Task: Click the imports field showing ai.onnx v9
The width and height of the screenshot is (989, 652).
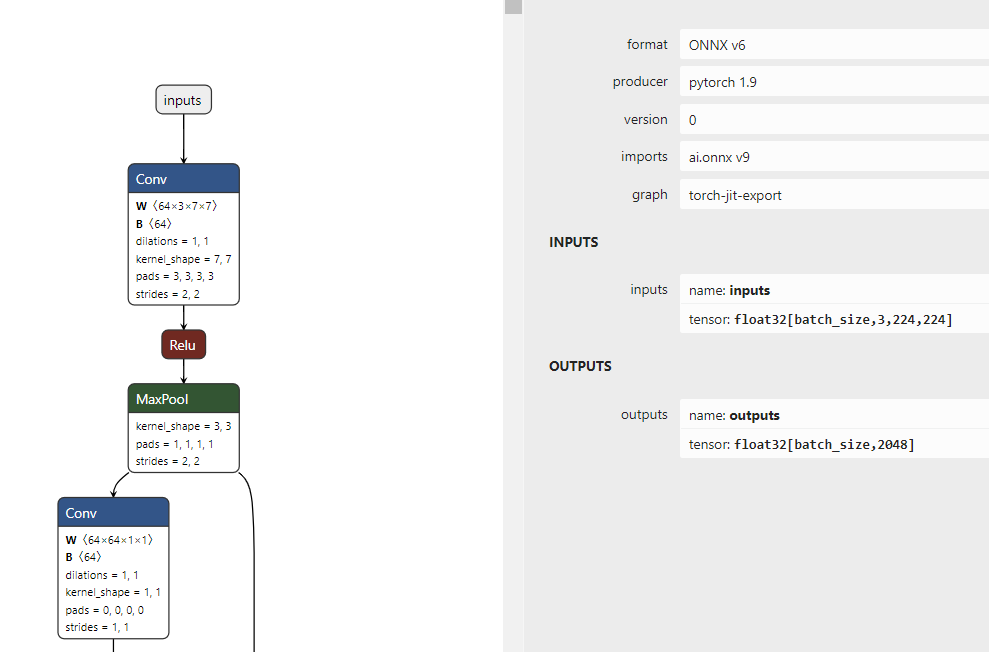Action: click(x=833, y=157)
